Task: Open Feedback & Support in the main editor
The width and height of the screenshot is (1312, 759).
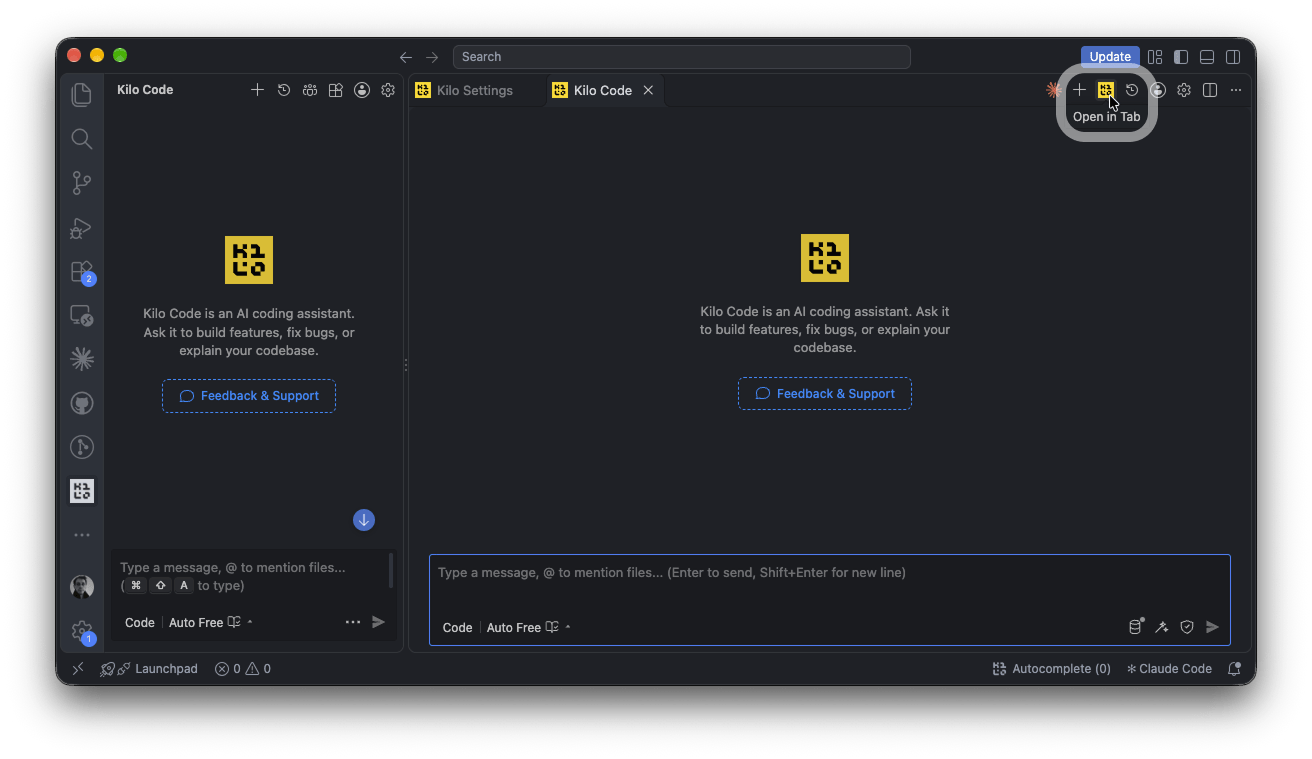Action: pos(825,393)
